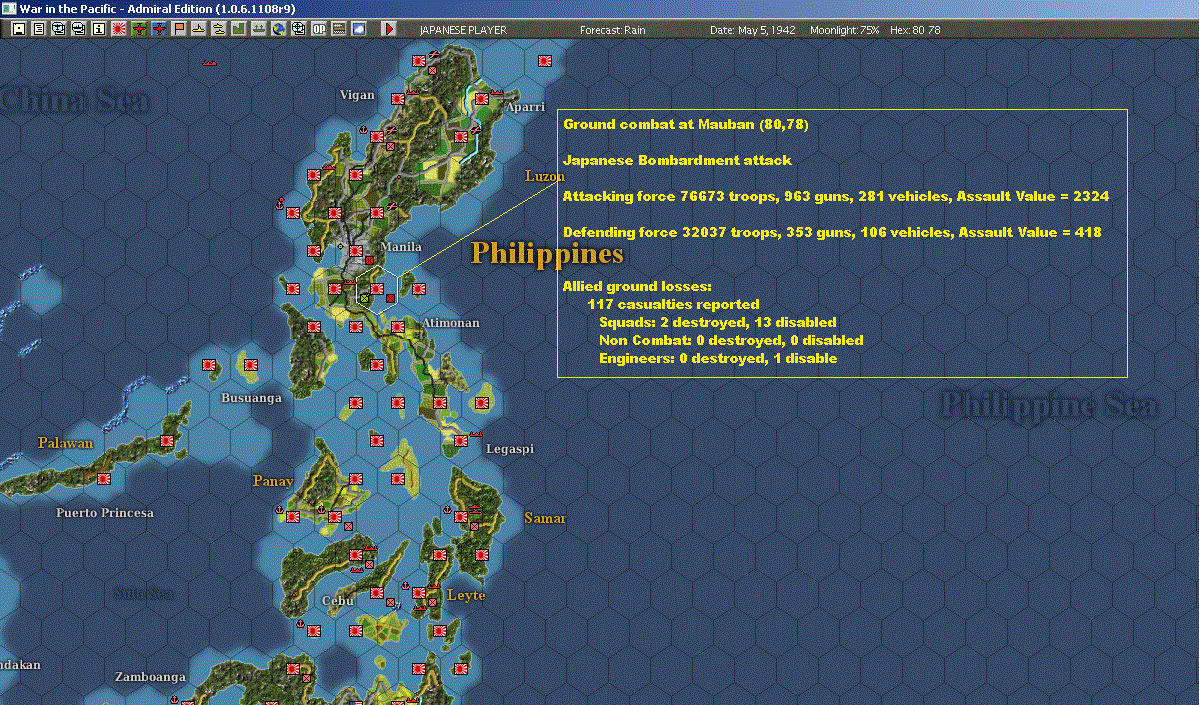Click the Cebu map label

(337, 600)
